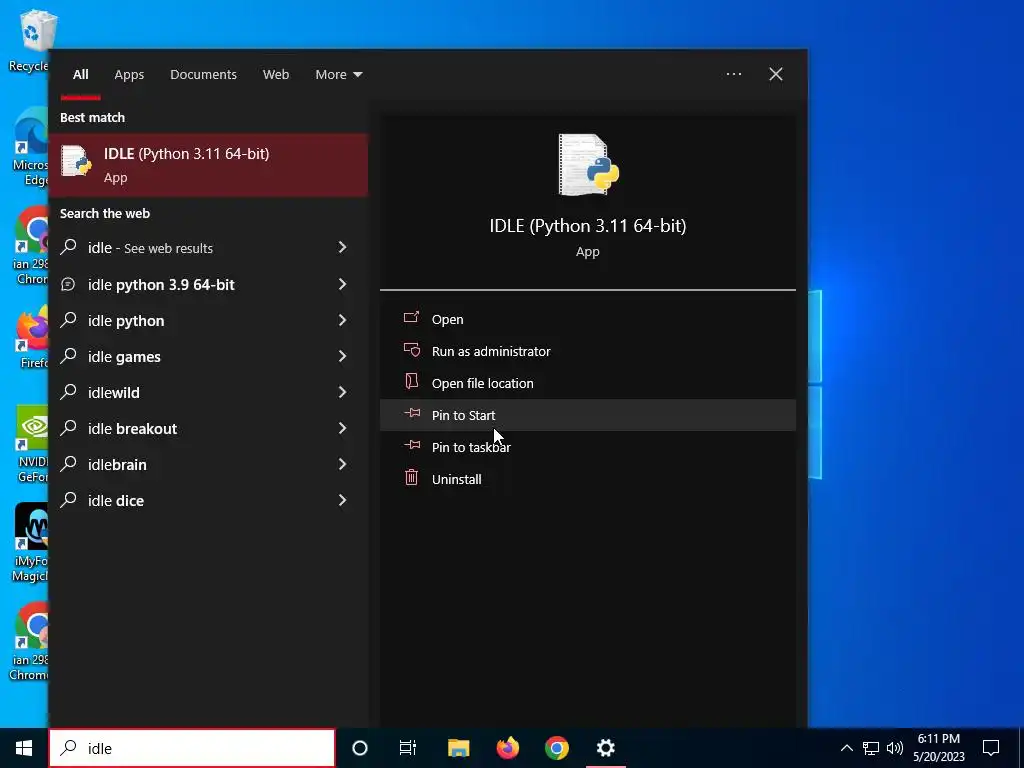Viewport: 1024px width, 768px height.
Task: Open the search options ellipsis menu
Action: point(733,74)
